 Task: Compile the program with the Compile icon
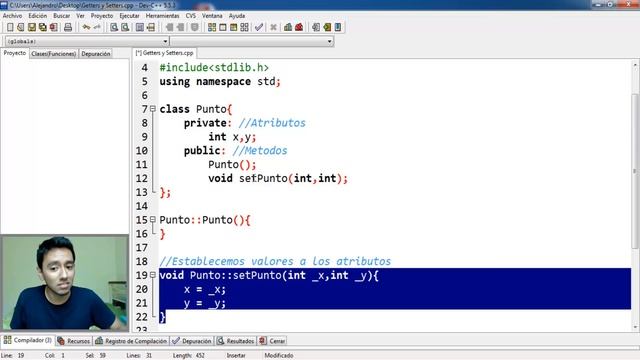212,27
